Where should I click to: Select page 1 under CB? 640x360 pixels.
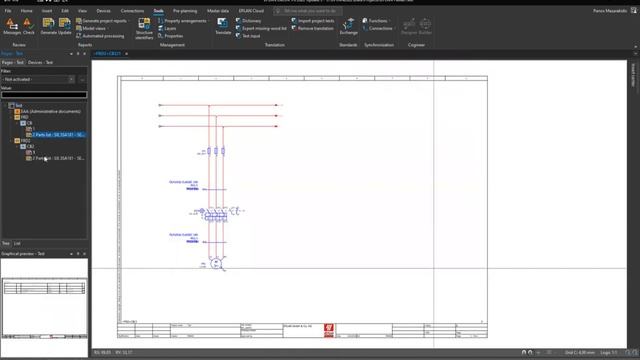coord(31,129)
